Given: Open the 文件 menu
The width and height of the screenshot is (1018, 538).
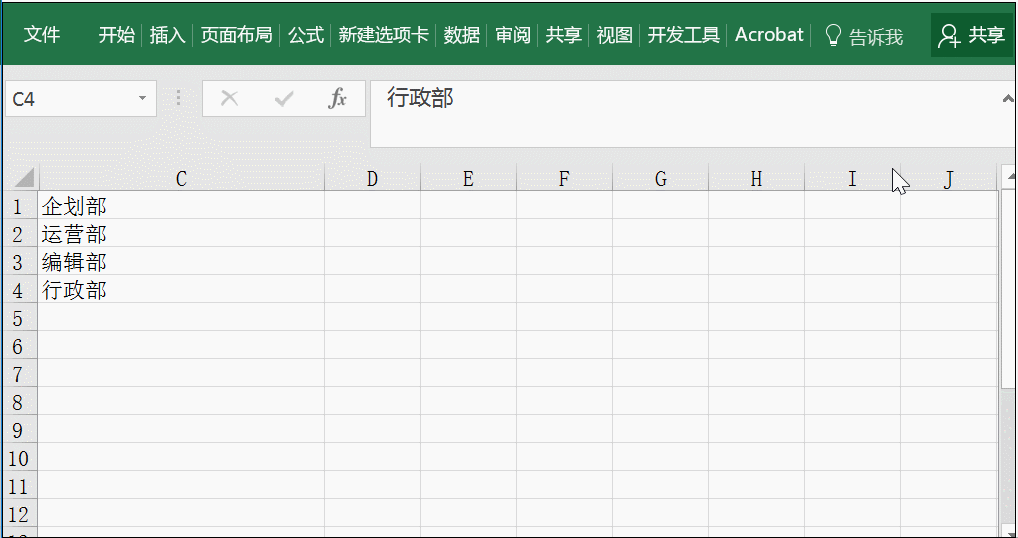Looking at the screenshot, I should (42, 36).
